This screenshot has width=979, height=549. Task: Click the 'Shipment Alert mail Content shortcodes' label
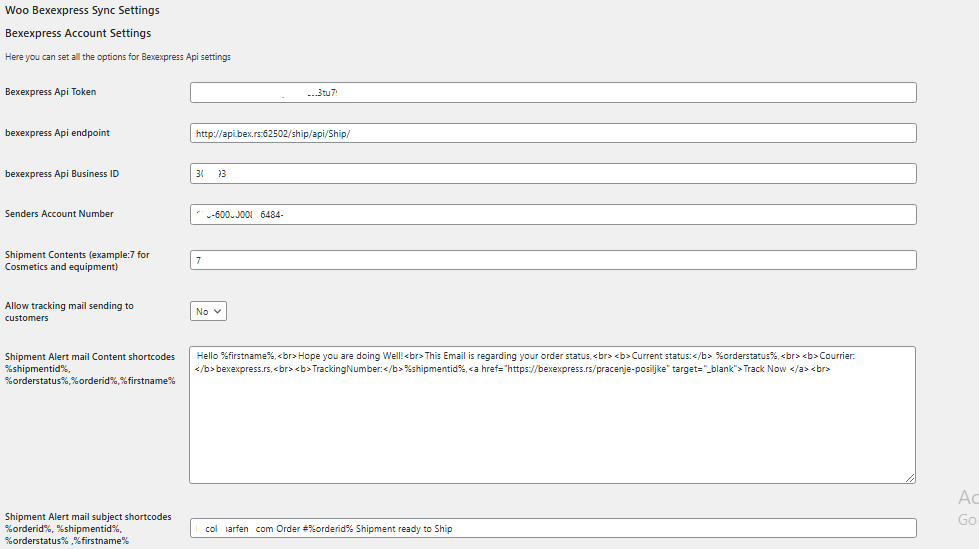[91, 368]
